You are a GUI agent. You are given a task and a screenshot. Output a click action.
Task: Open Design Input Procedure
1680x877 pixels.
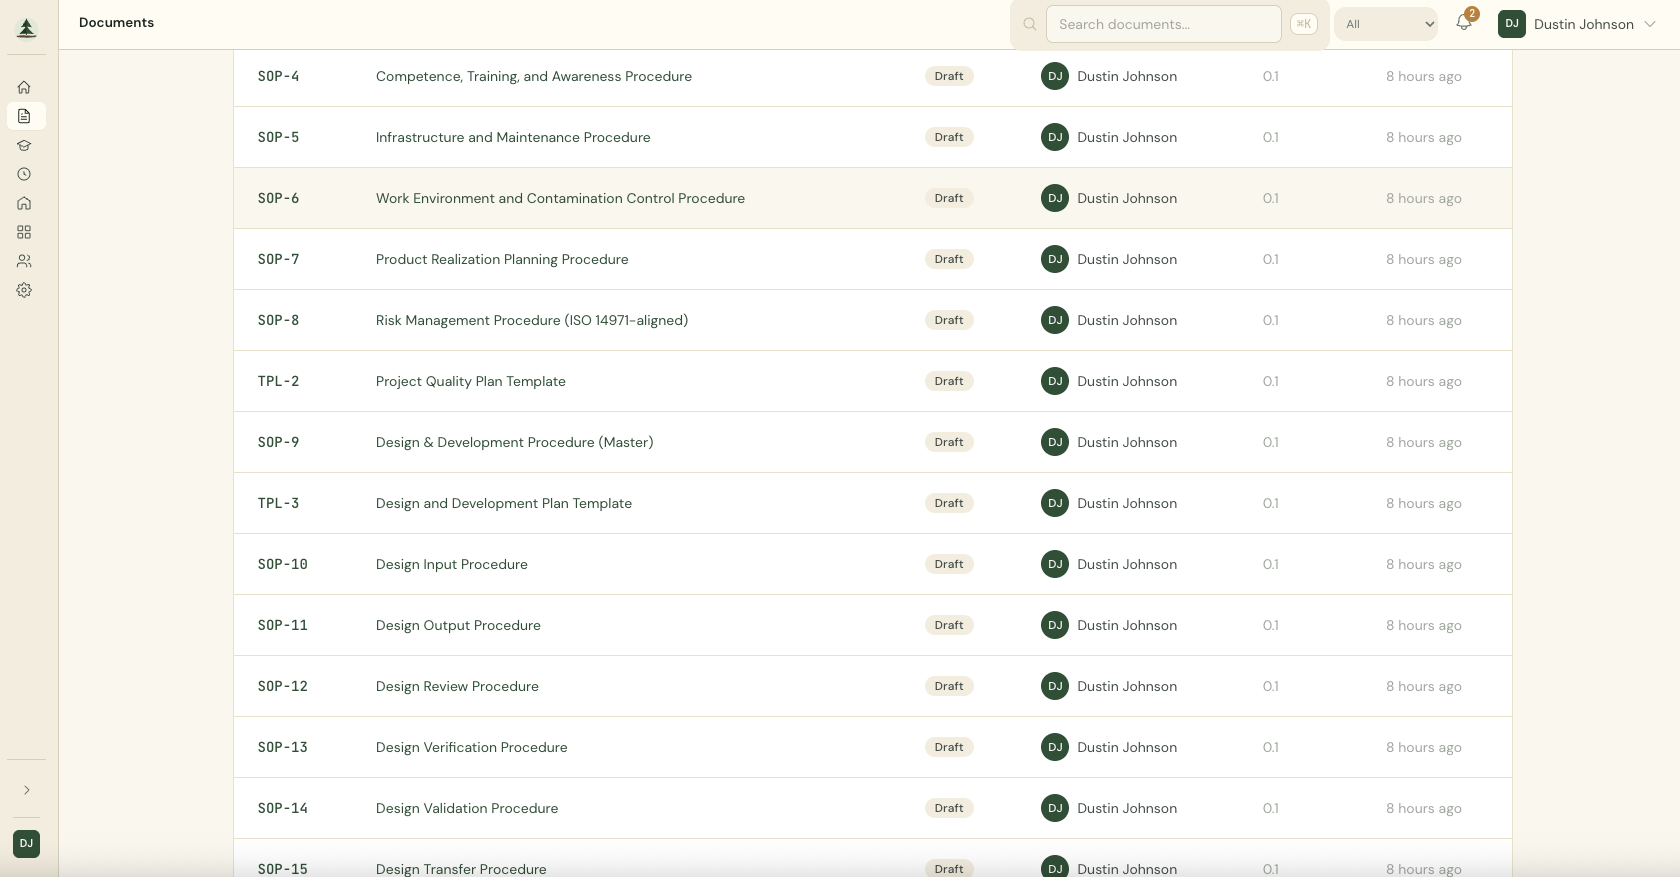pos(452,564)
